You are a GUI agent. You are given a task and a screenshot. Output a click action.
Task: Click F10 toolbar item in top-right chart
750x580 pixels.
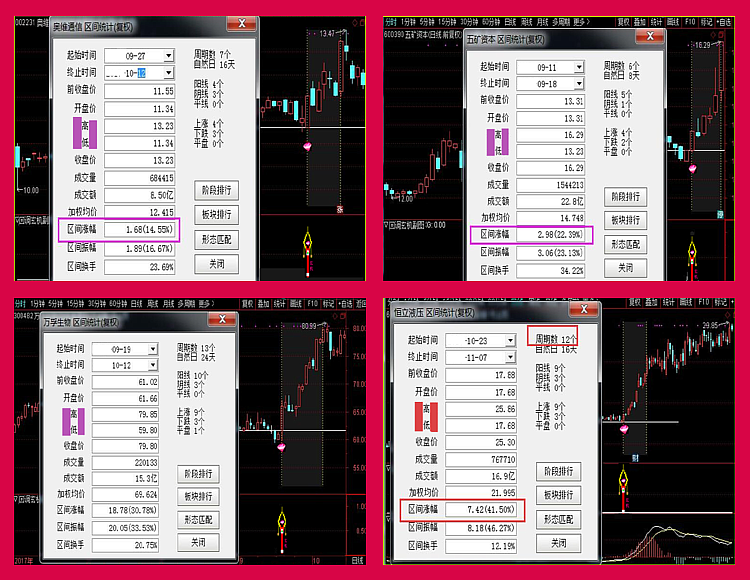click(x=691, y=20)
